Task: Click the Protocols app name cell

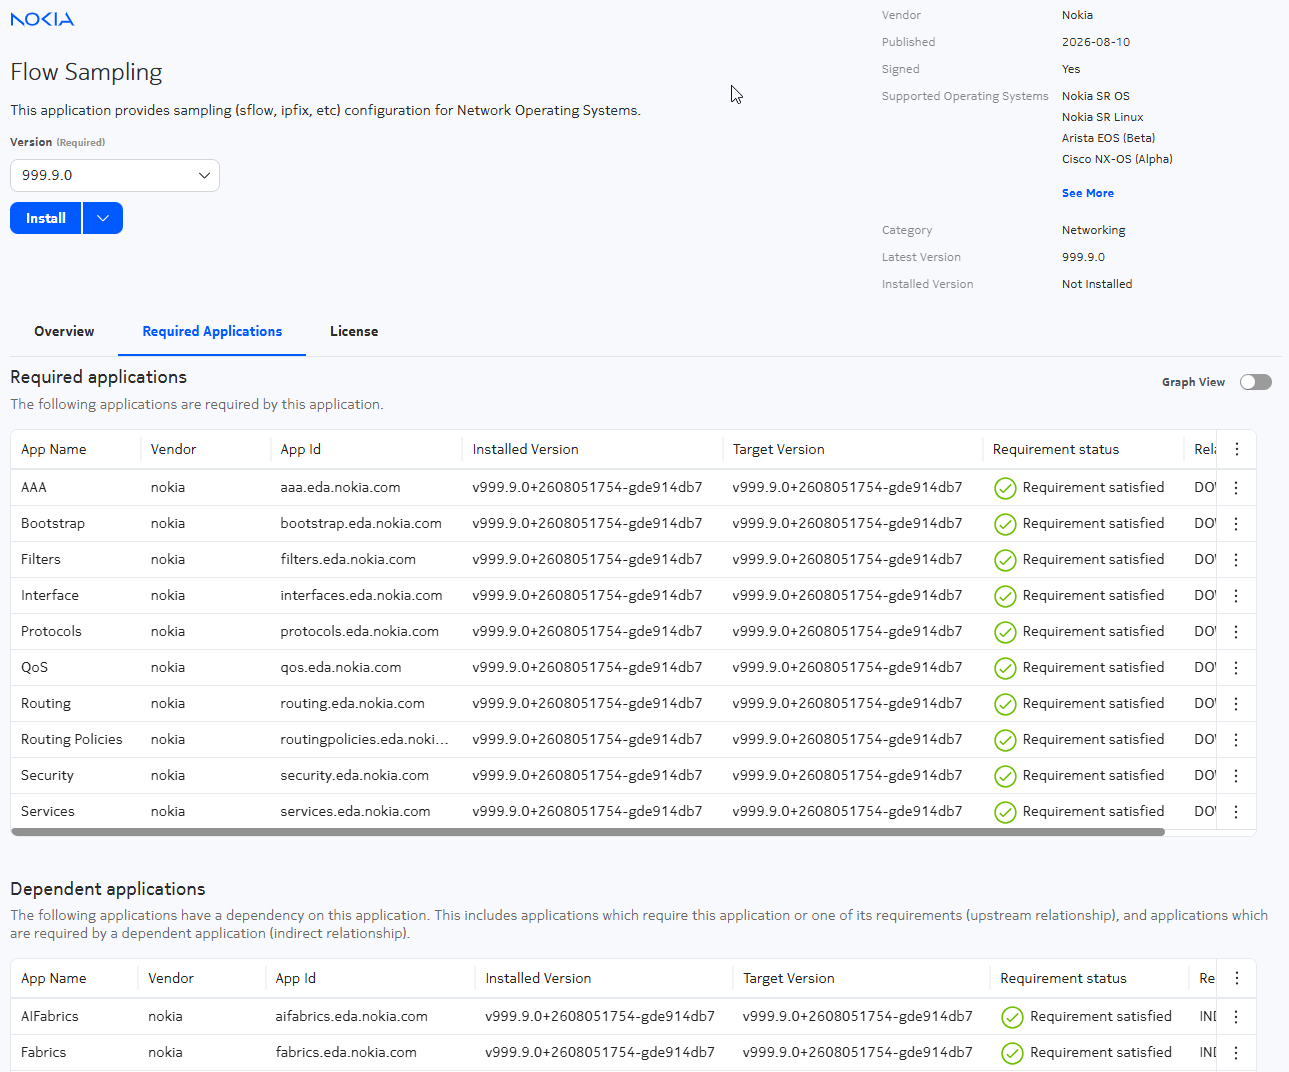Action: [x=51, y=632]
